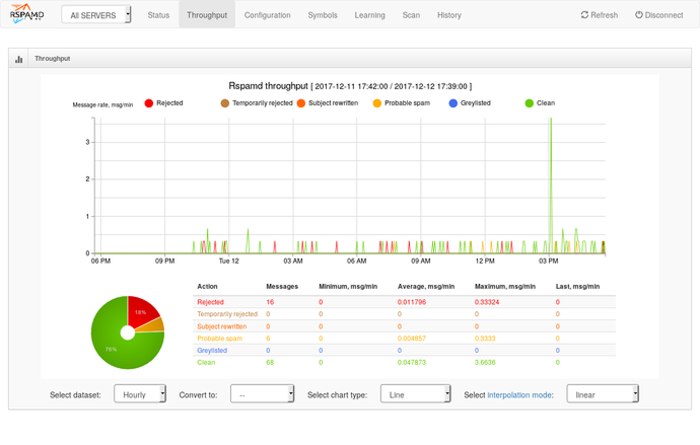The height and width of the screenshot is (445, 700).
Task: Click the Refresh icon button
Action: (586, 15)
